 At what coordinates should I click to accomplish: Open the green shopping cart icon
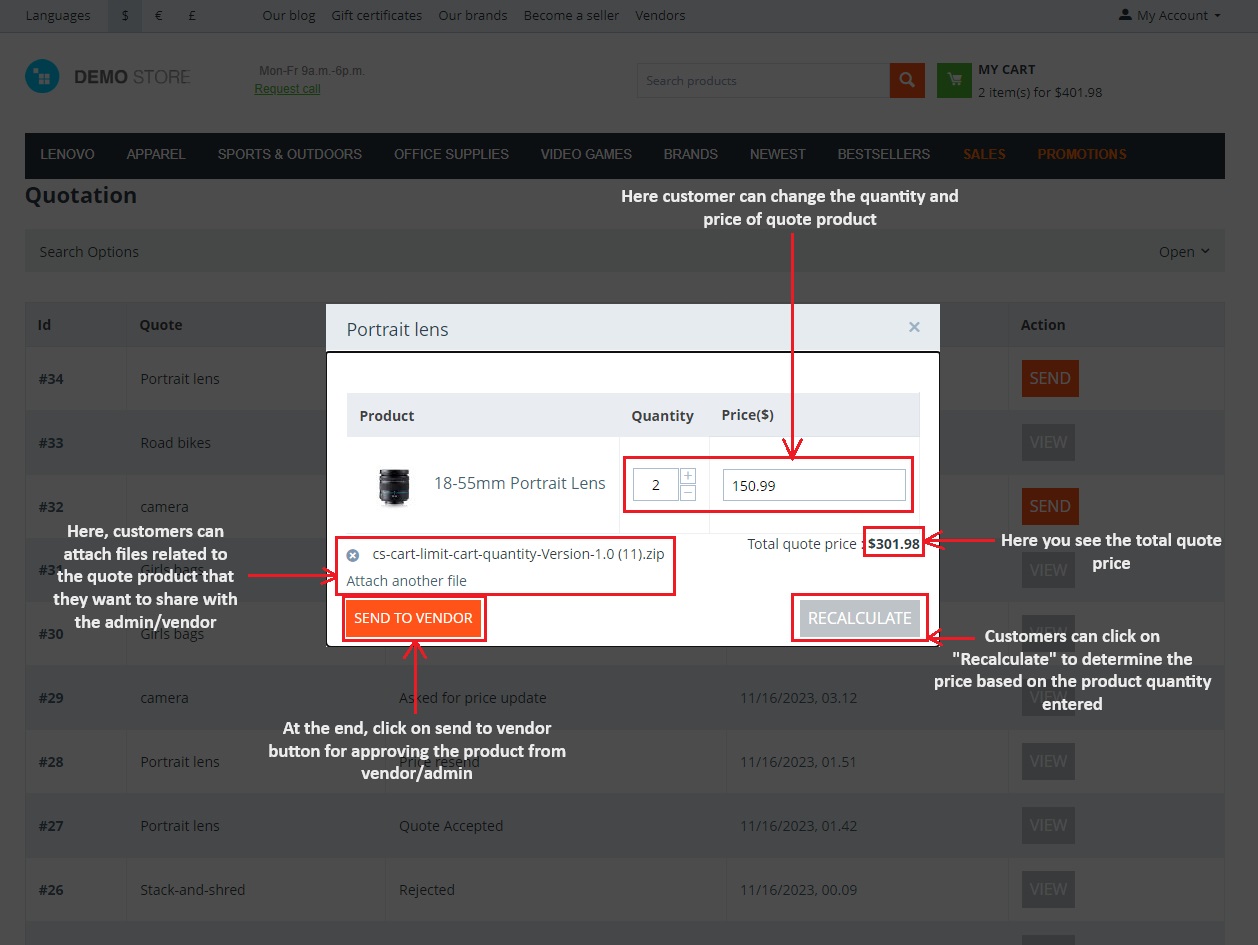[954, 80]
